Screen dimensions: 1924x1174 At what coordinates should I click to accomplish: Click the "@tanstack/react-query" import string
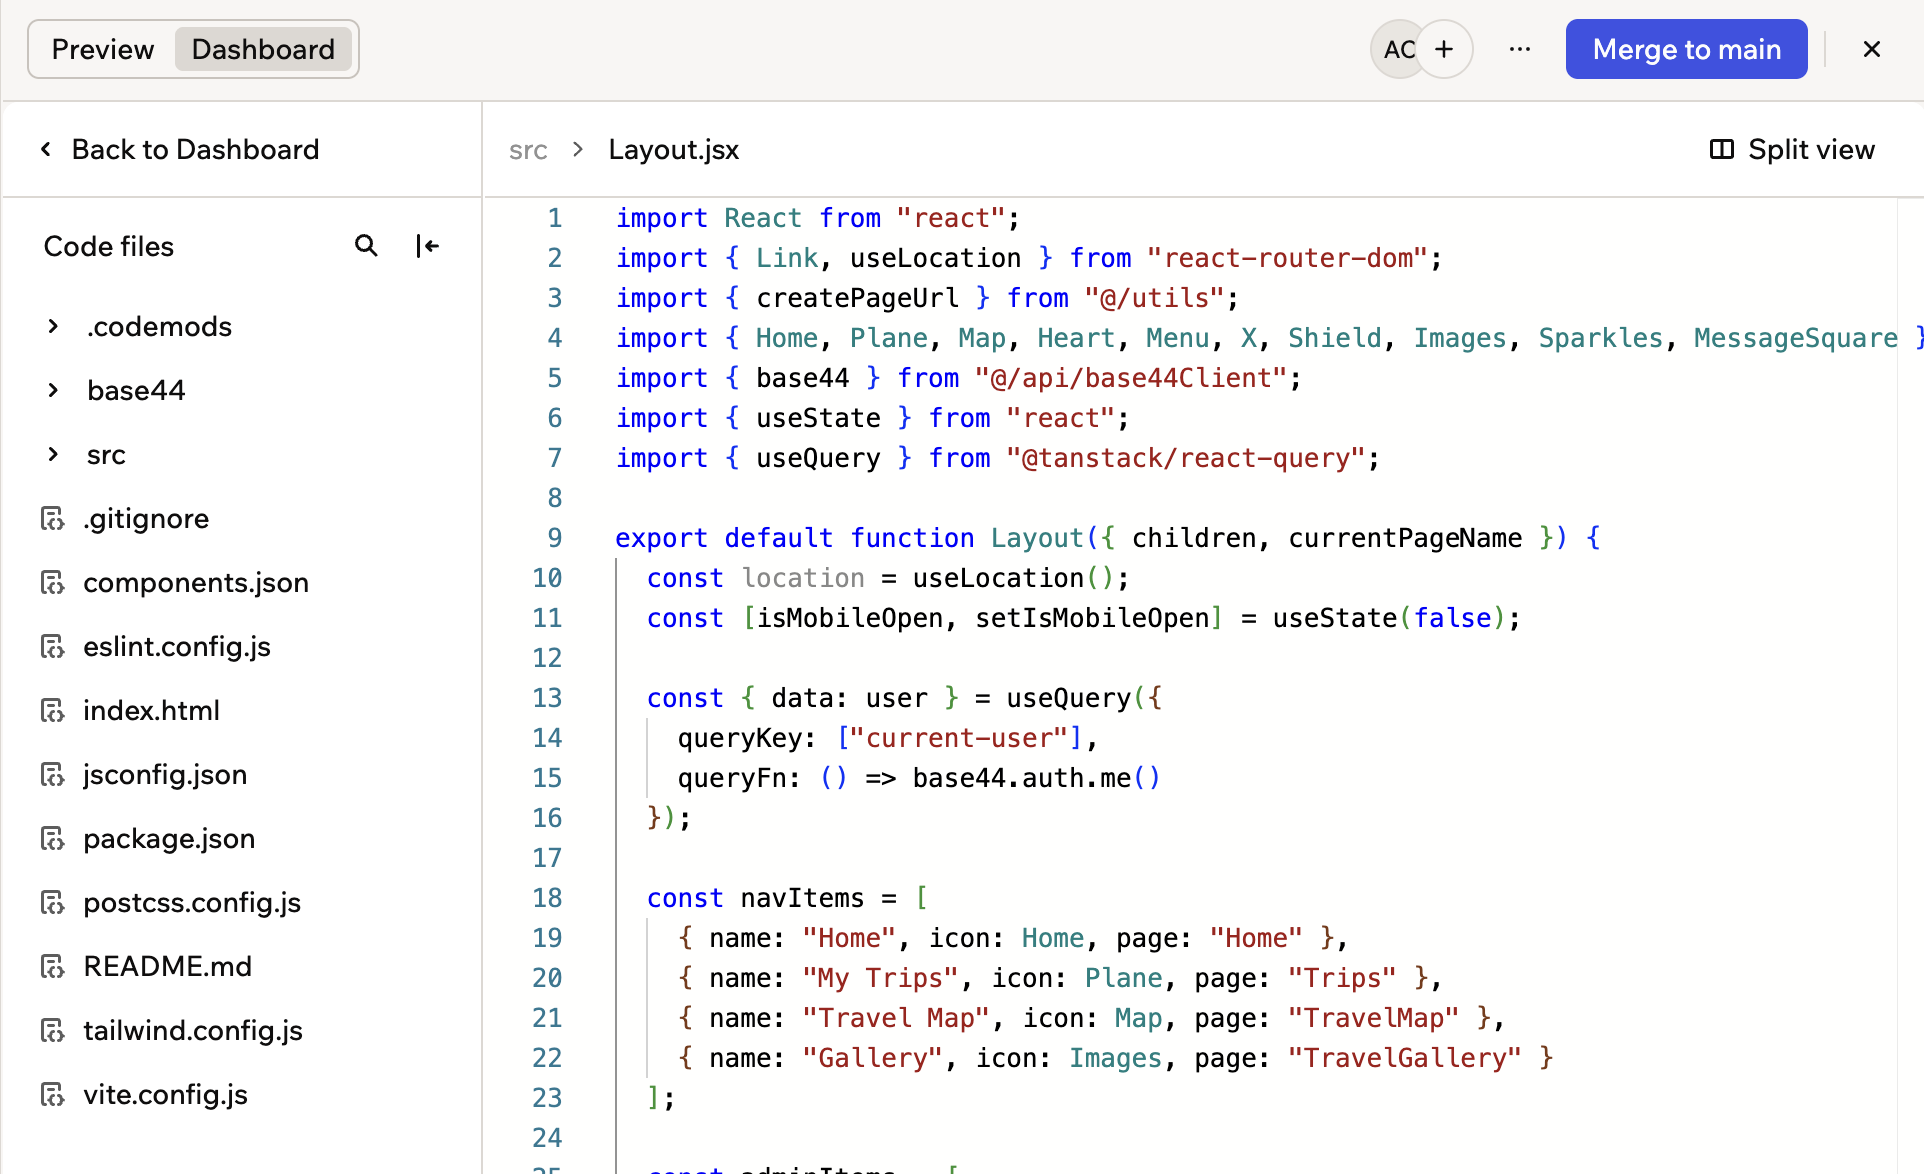point(1186,458)
